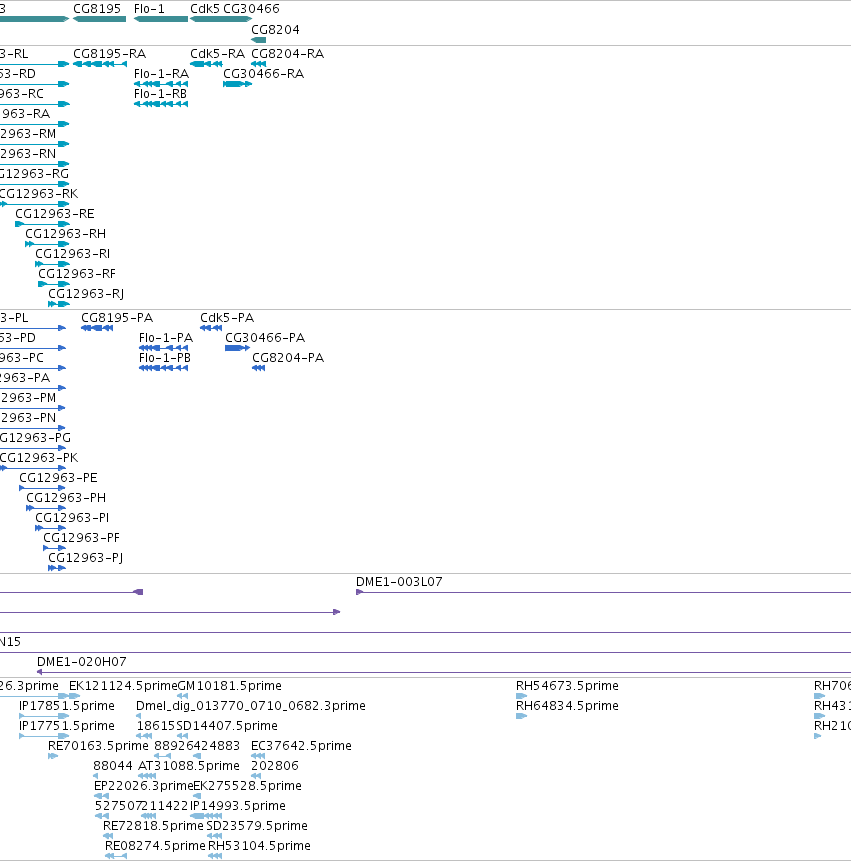Select protein CG12963-PI
Image resolution: width=851 pixels, height=861 pixels.
[x=51, y=528]
